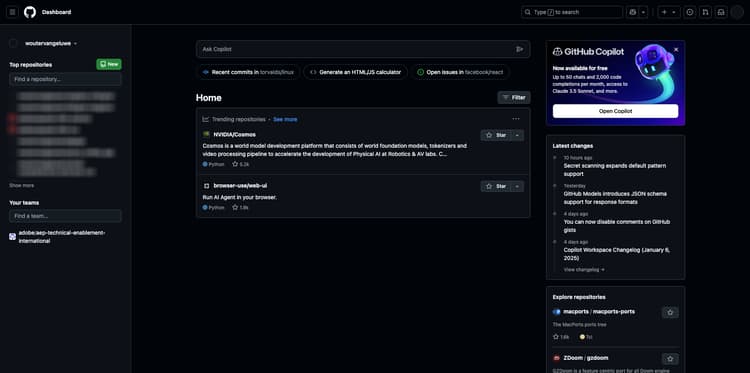This screenshot has width=750, height=373.
Task: Create a New repository button
Action: (x=109, y=64)
